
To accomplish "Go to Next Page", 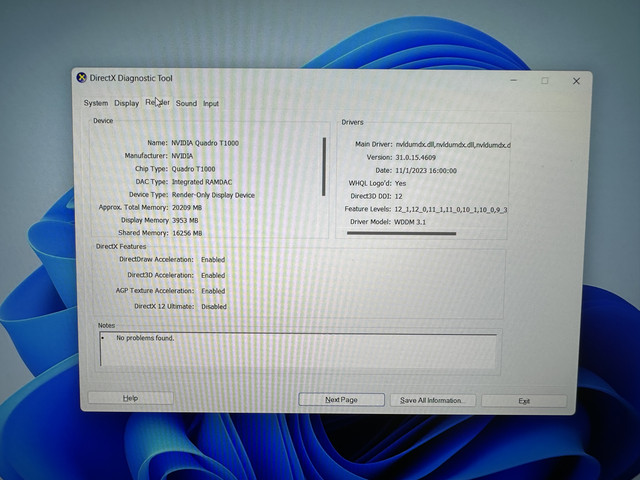I will [x=341, y=400].
